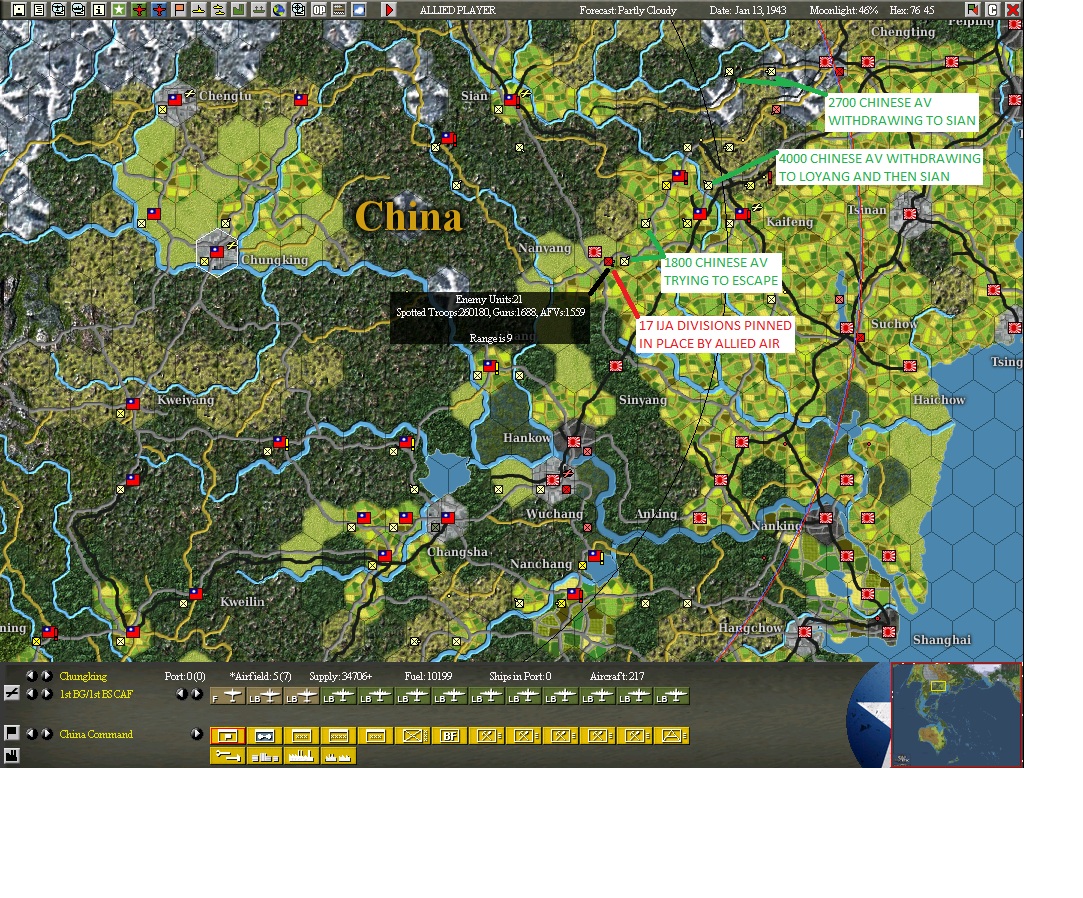Select the Chengtu base flag on the map
The image size is (1083, 898).
tap(175, 99)
